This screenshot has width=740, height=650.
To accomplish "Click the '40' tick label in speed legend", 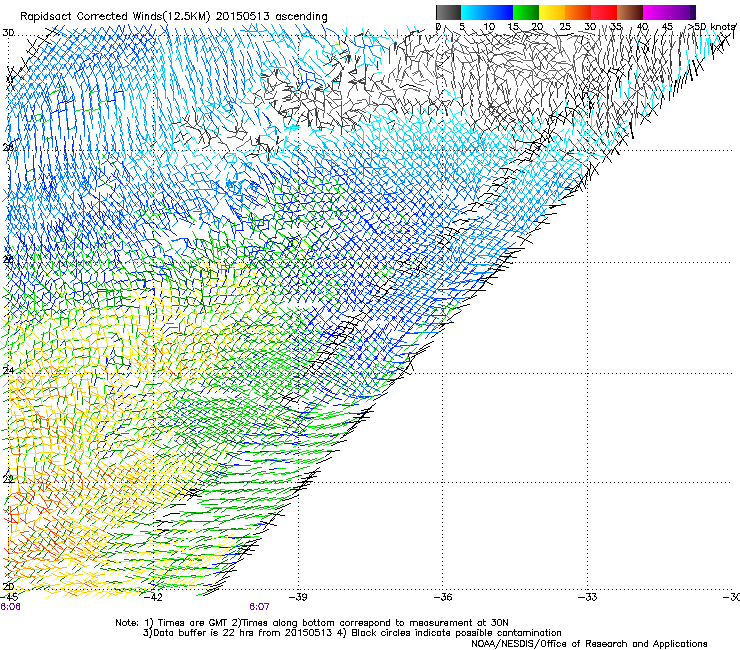I will coord(642,27).
